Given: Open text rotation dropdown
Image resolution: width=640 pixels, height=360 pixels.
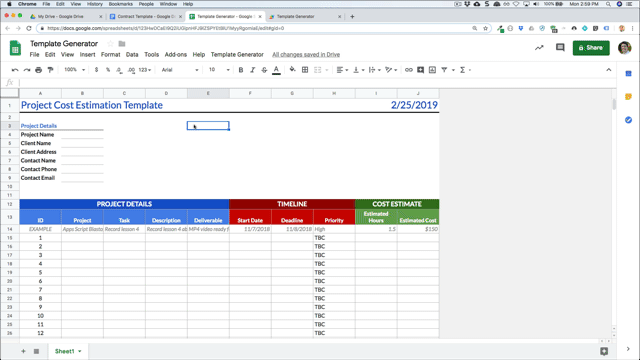Looking at the screenshot, I should click(391, 70).
